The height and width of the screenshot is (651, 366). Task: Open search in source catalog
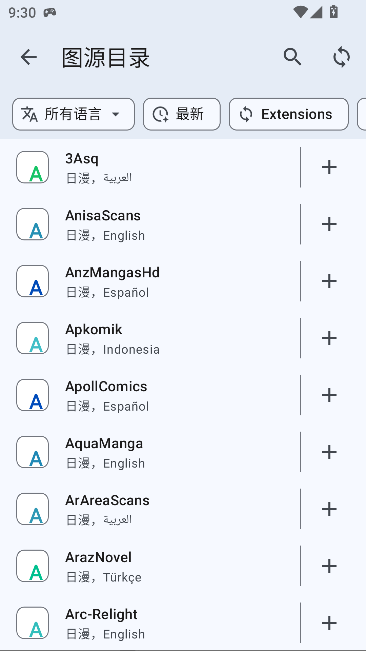click(293, 57)
